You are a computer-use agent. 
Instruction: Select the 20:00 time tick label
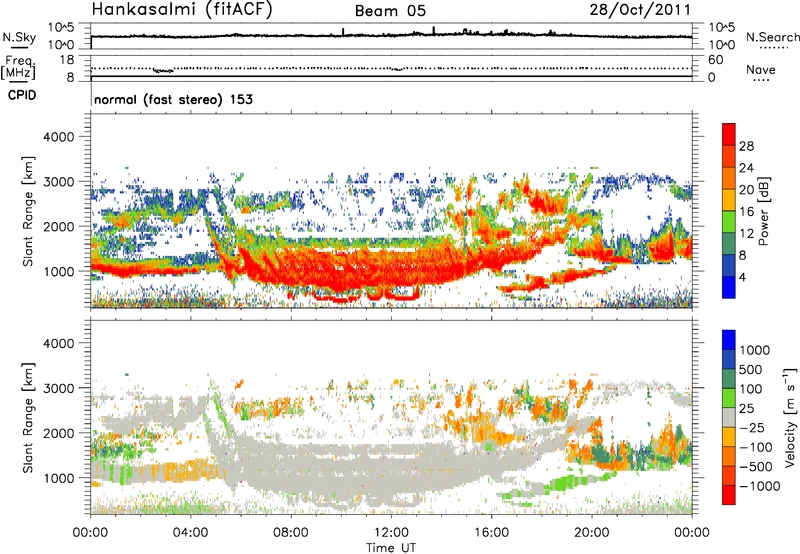591,533
